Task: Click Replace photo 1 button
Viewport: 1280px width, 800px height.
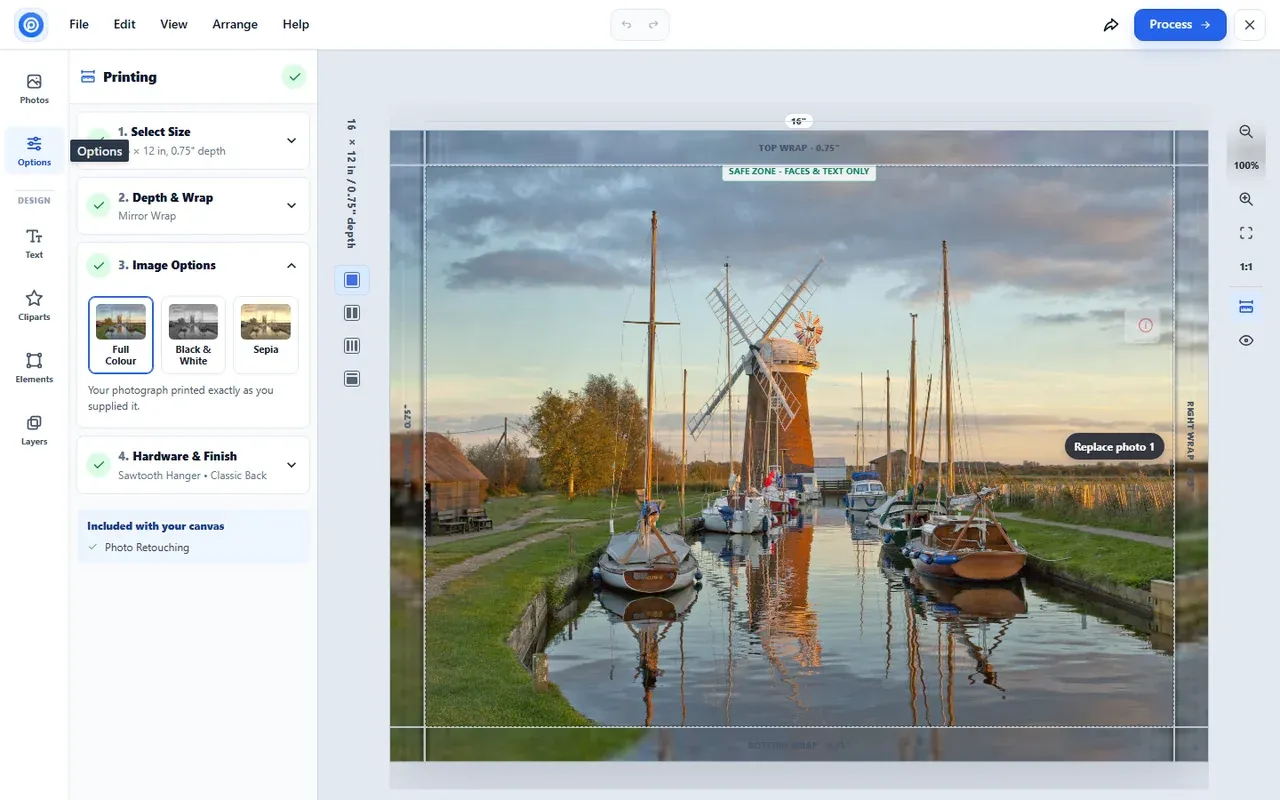Action: coord(1114,447)
